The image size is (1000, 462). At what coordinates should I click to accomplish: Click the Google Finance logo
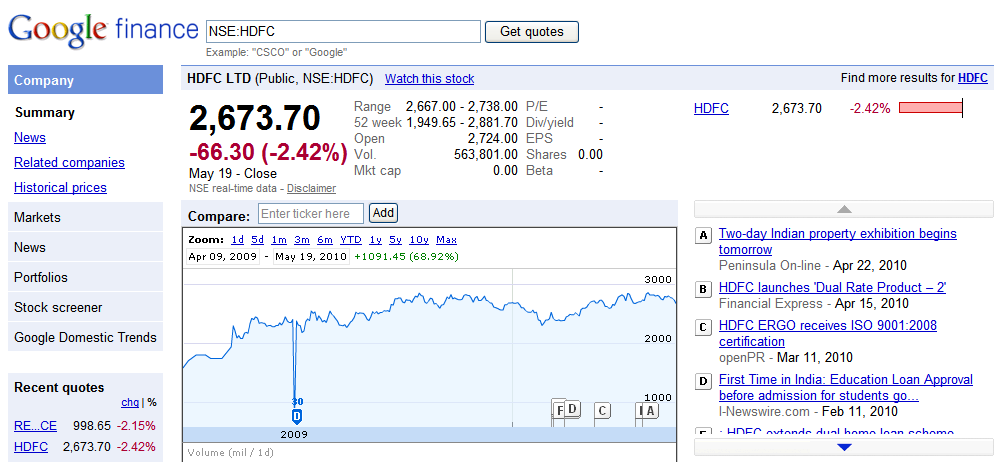tap(103, 31)
